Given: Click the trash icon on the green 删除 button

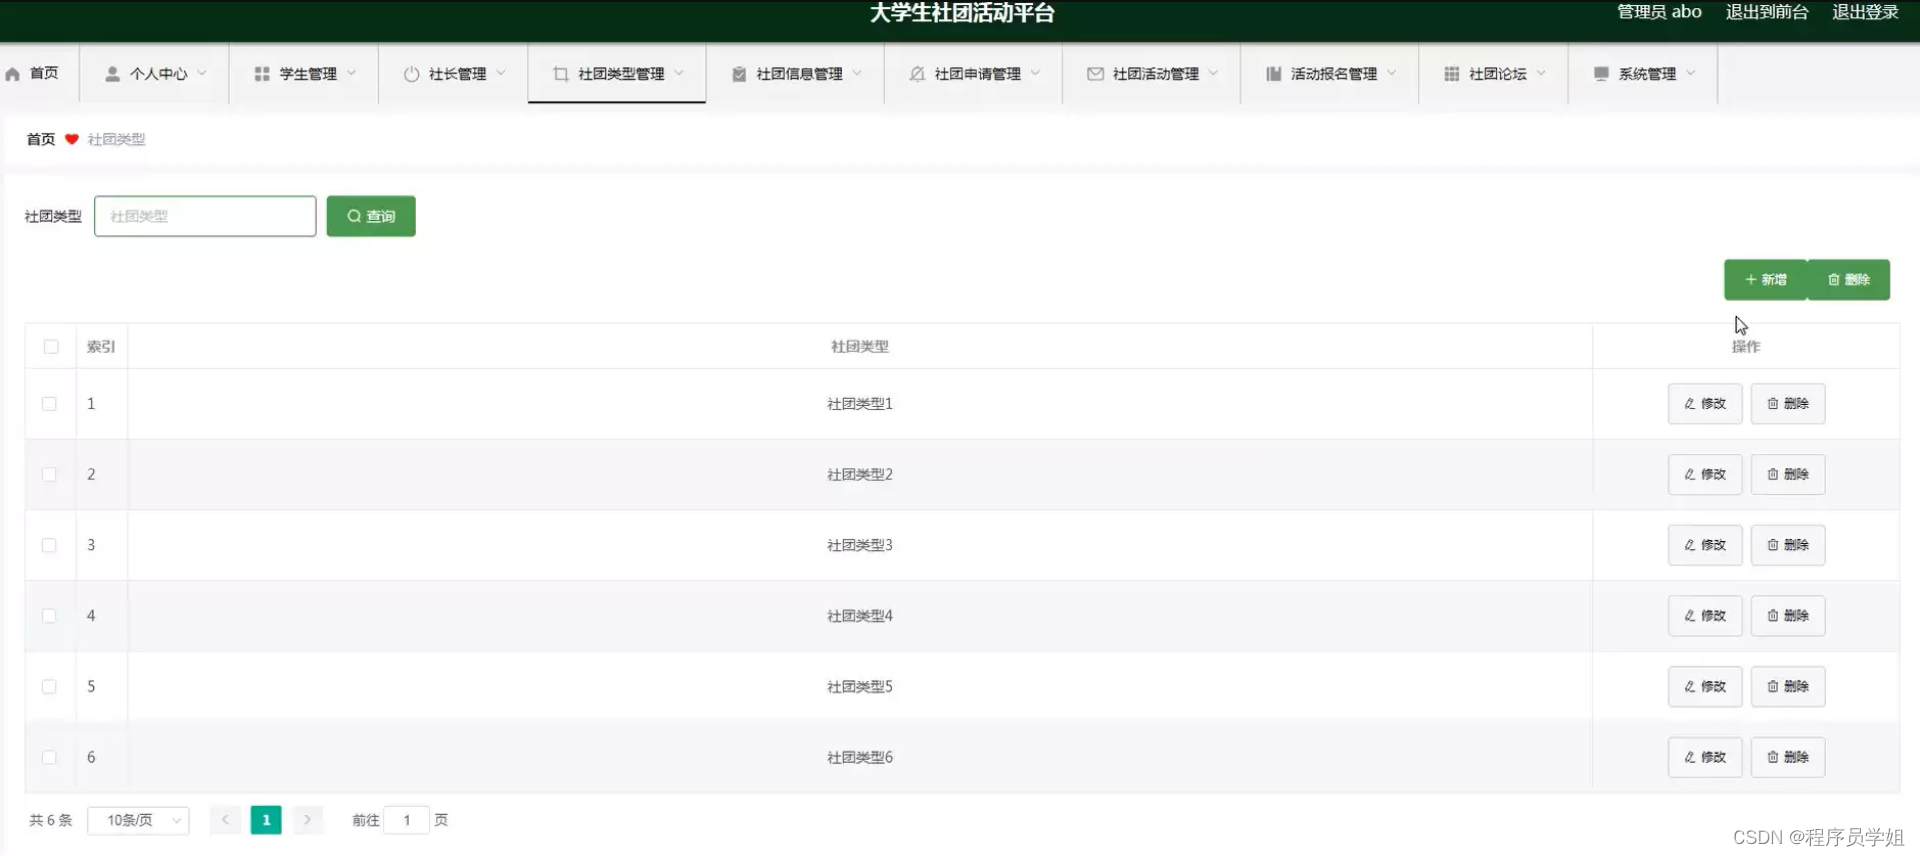Looking at the screenshot, I should [x=1834, y=280].
